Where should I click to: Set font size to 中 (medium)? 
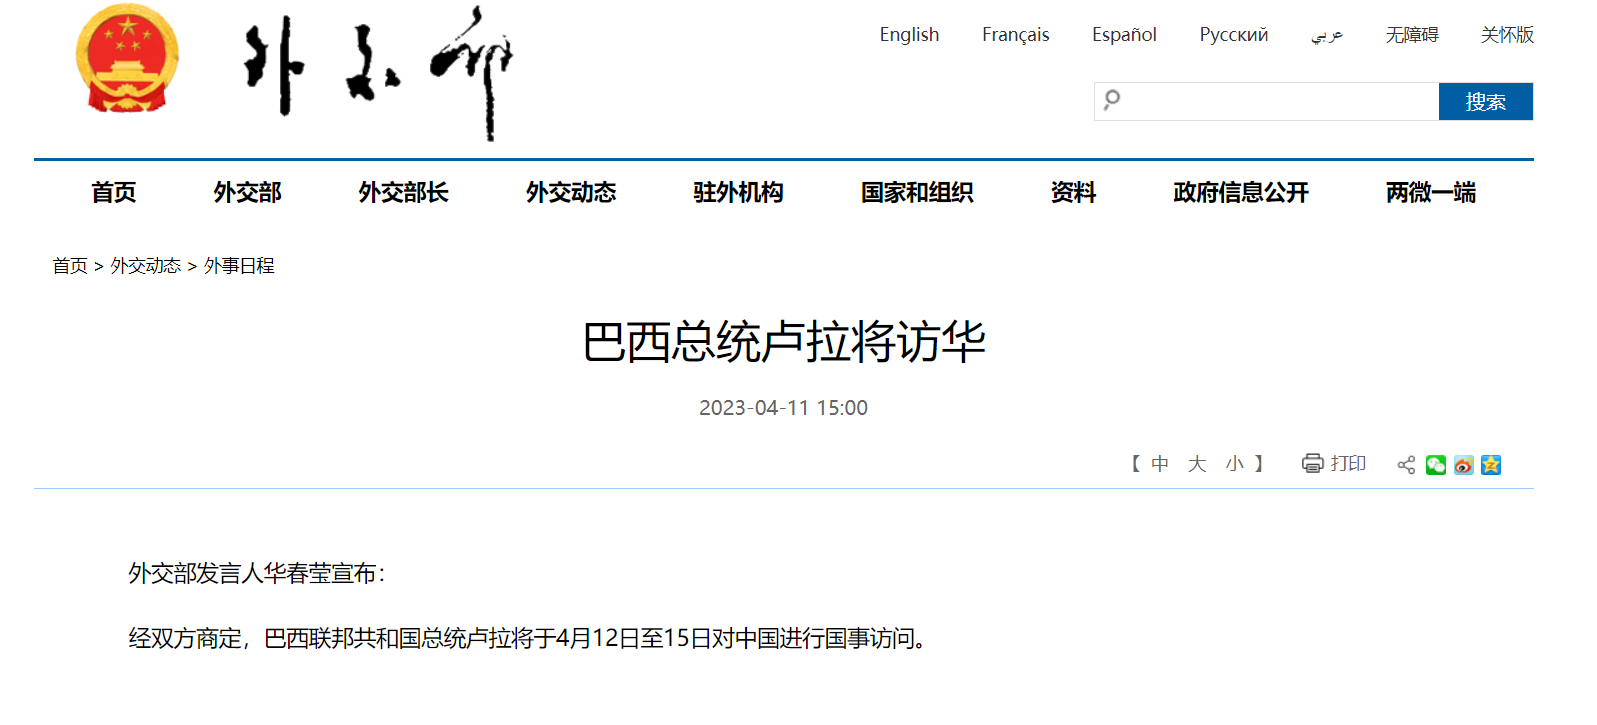pos(1160,464)
